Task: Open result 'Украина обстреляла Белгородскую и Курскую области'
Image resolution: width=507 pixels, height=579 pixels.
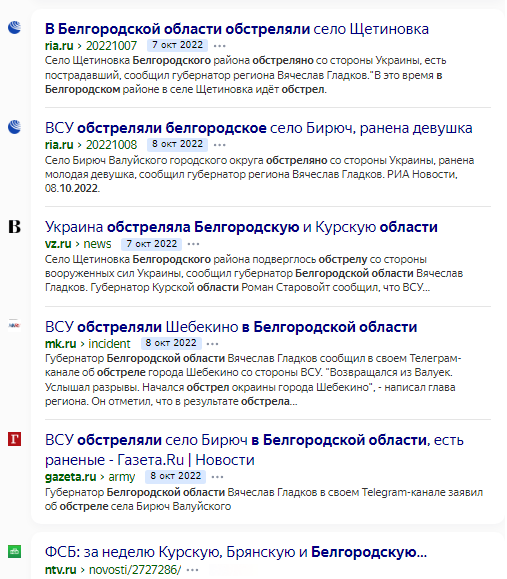Action: tap(241, 227)
